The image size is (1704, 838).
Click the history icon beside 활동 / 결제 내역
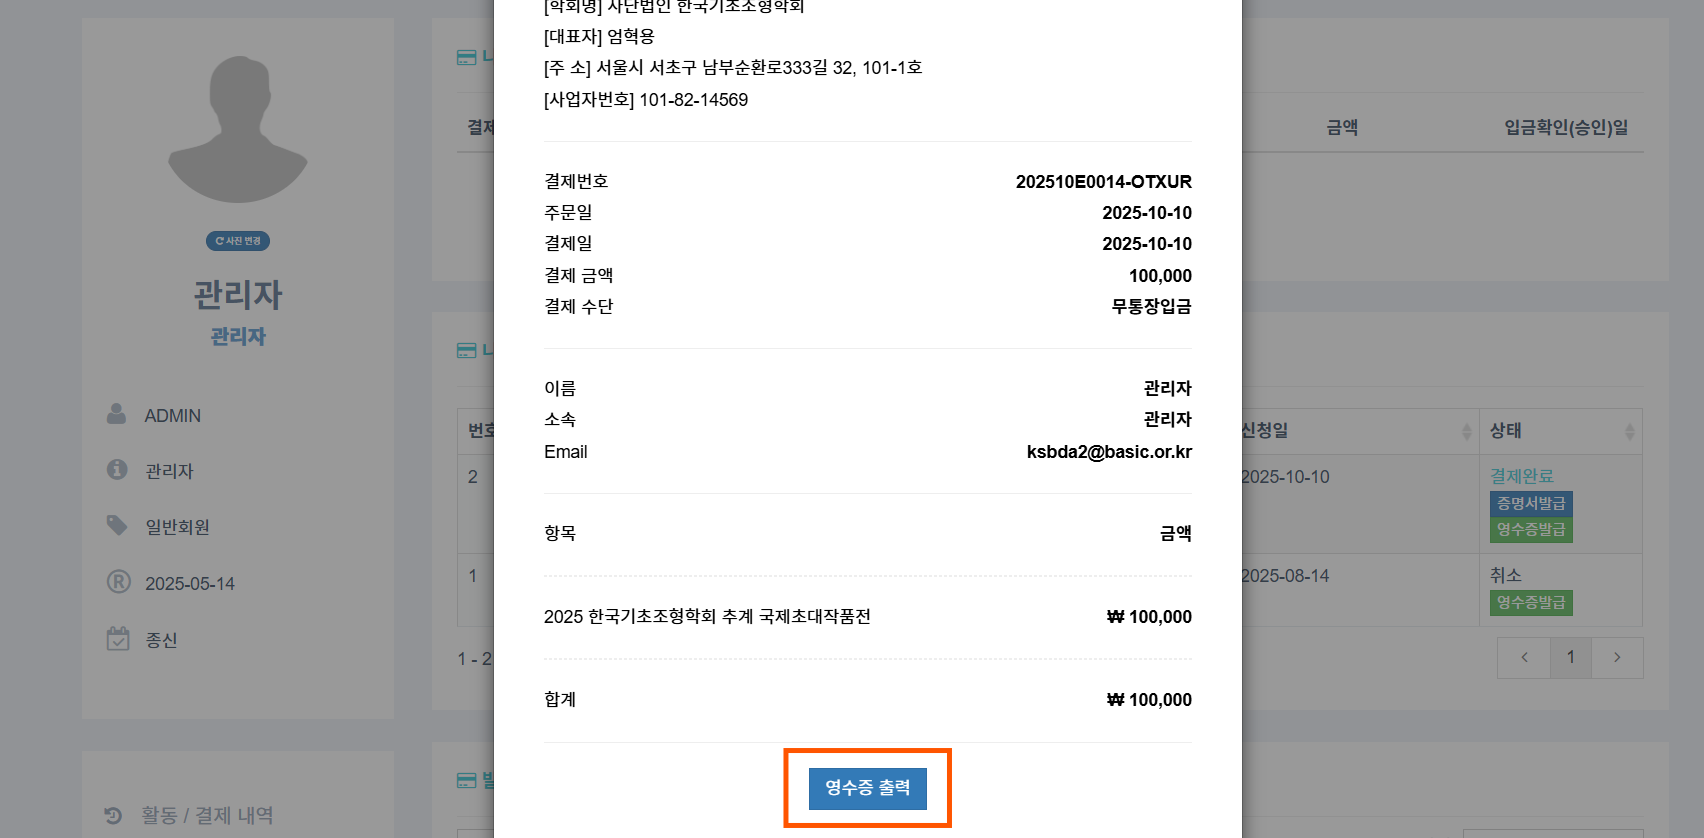114,816
